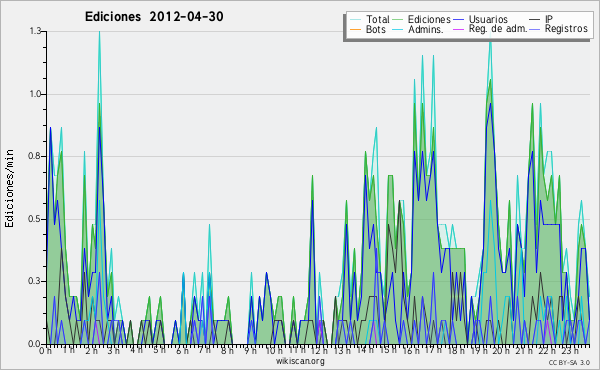
Task: Click the chart title 'Ediciones 2012-04-30'
Action: tap(154, 17)
